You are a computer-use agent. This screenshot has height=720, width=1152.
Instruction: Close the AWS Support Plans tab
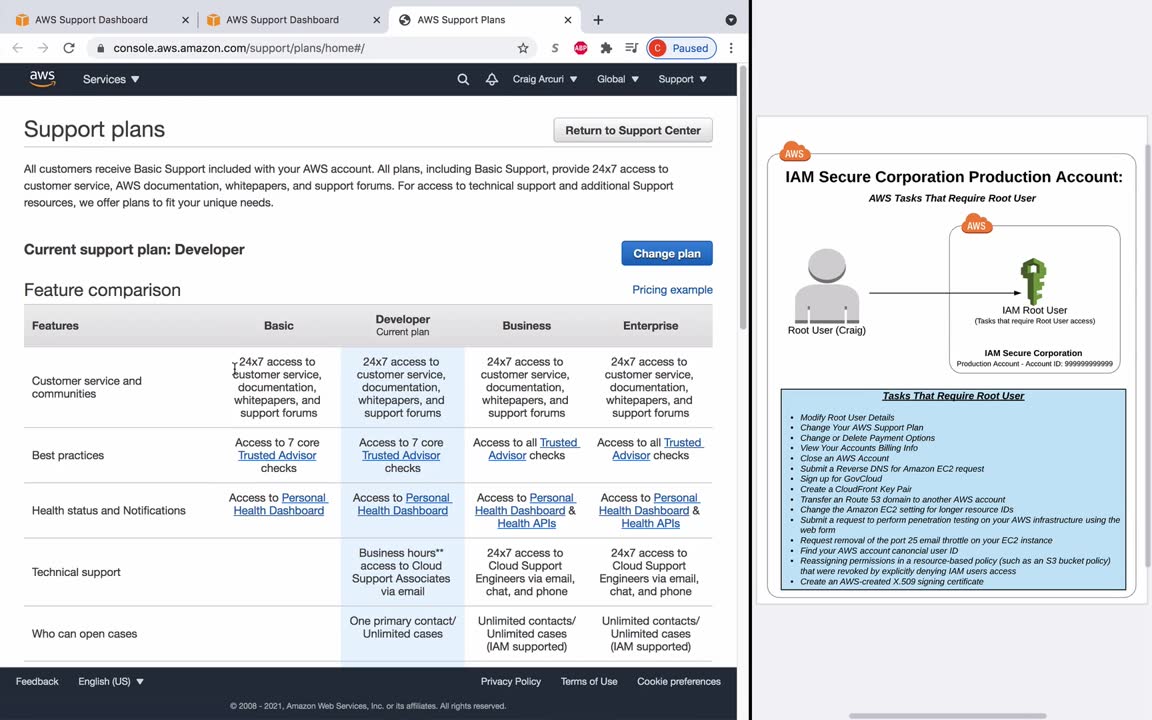coord(567,20)
